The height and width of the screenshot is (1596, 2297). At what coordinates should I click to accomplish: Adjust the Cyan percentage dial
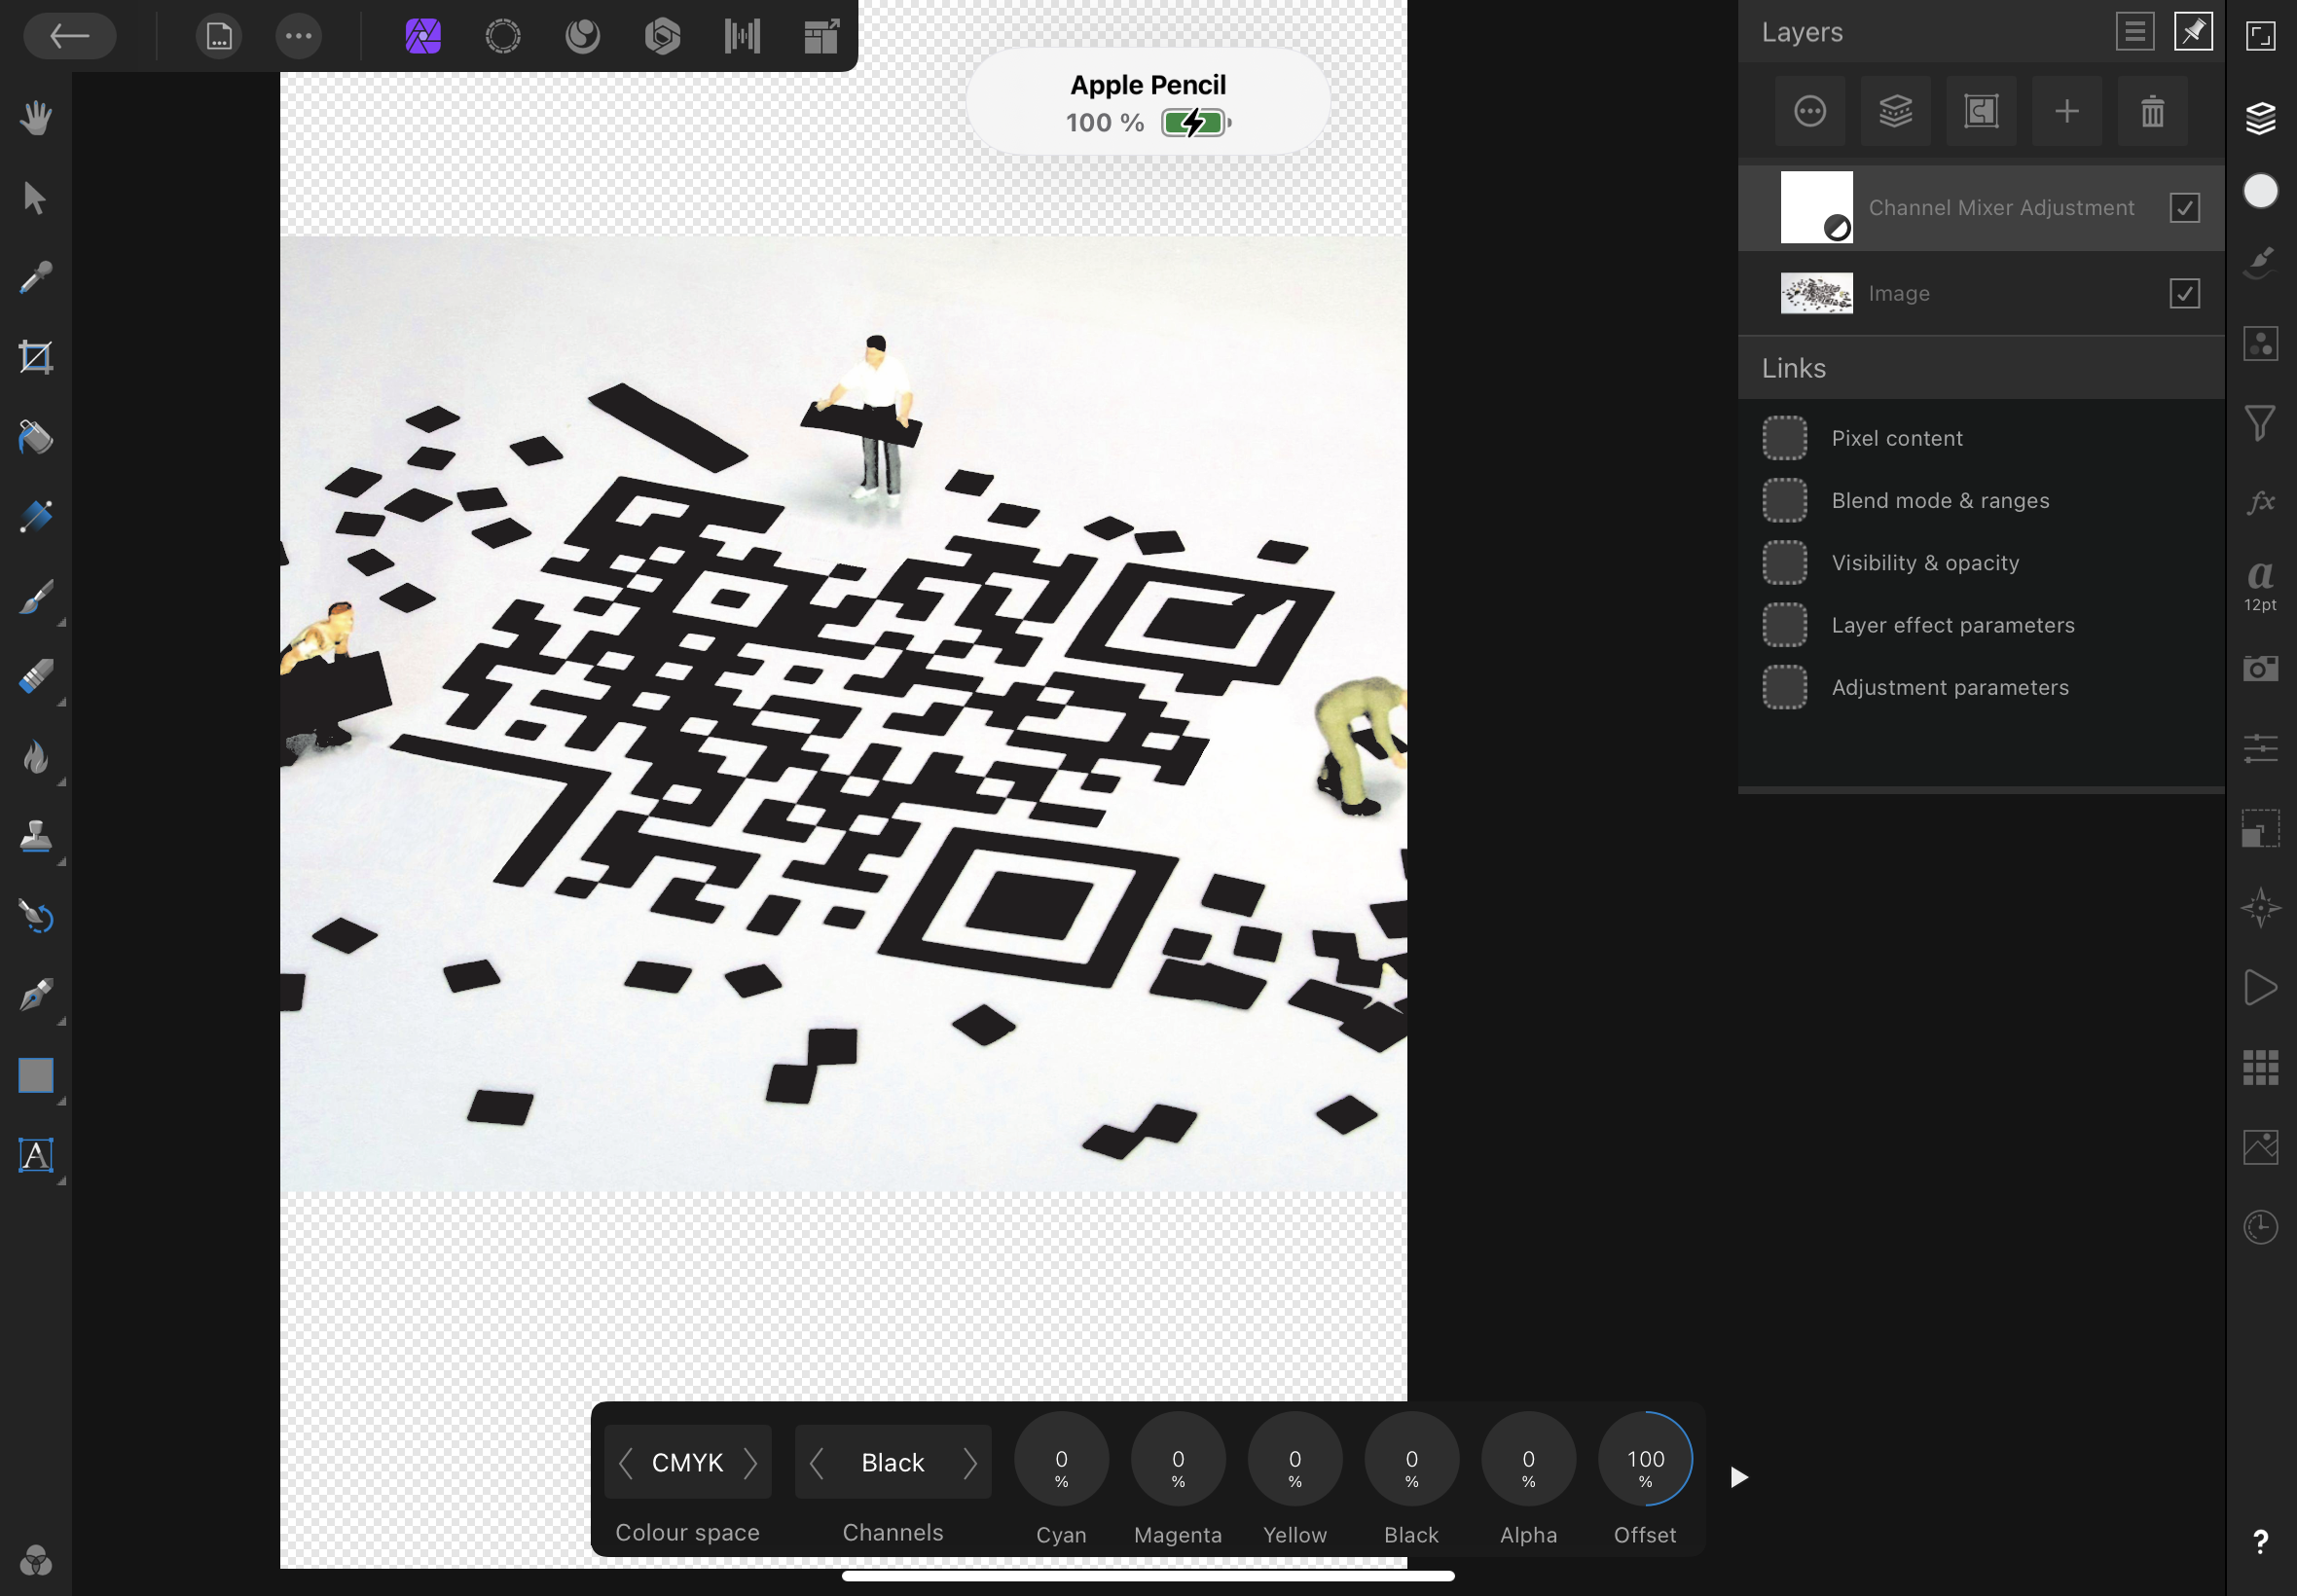click(1061, 1459)
